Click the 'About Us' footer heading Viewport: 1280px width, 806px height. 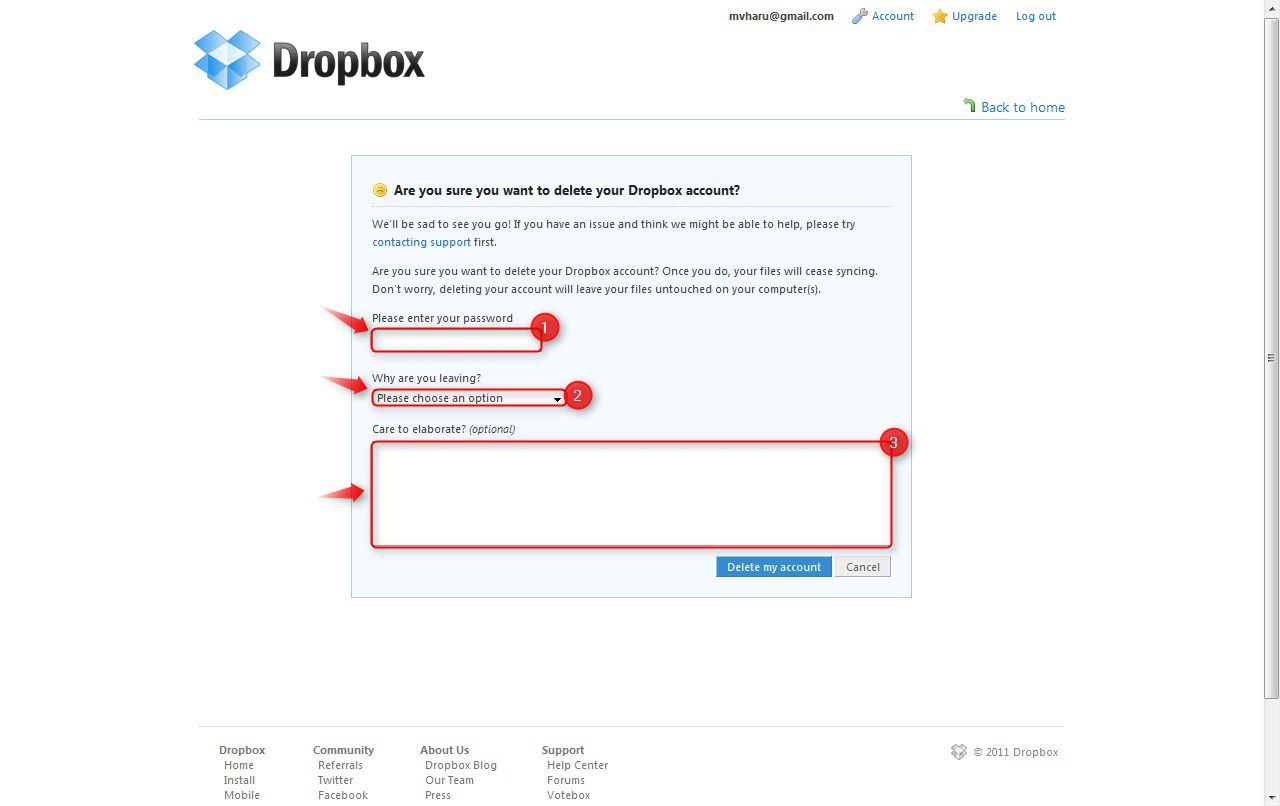[444, 750]
